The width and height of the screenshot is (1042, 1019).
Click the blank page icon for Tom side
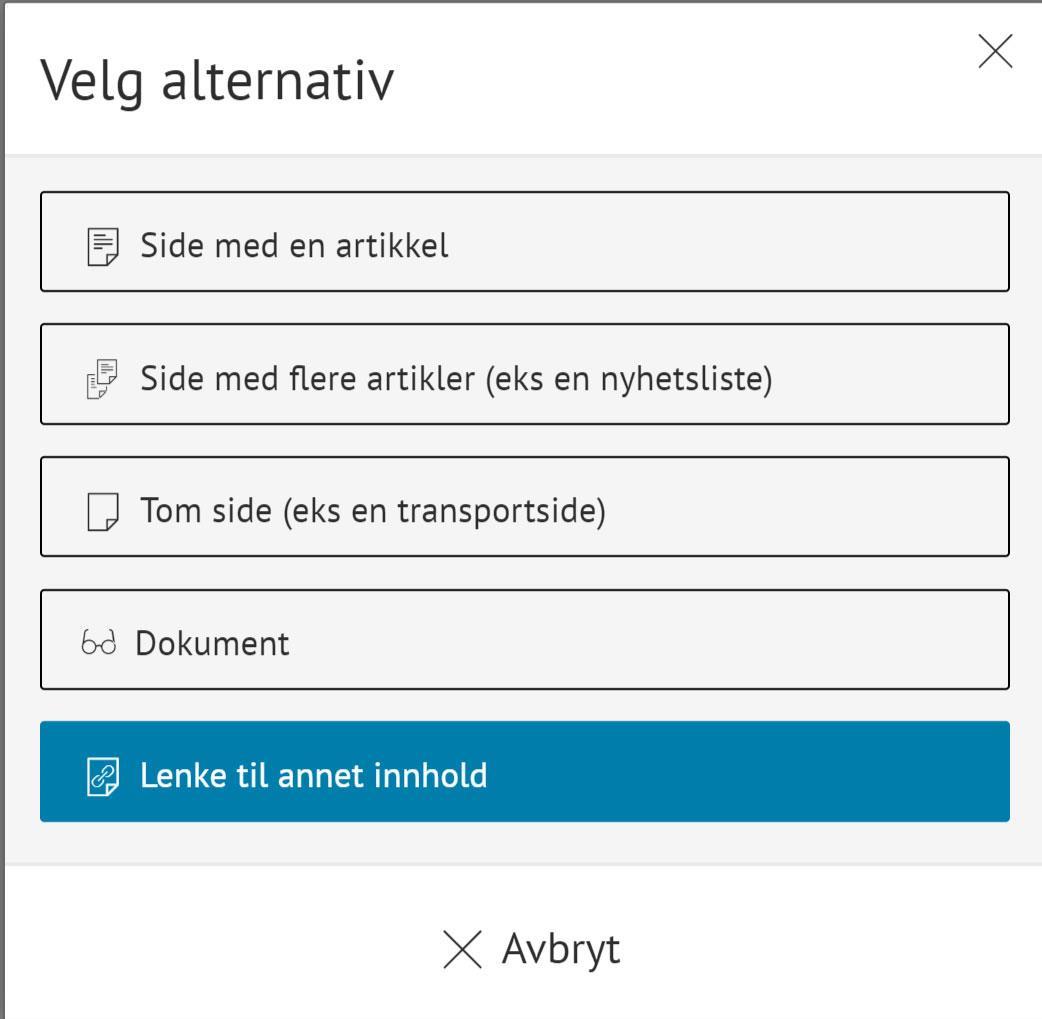[x=102, y=512]
